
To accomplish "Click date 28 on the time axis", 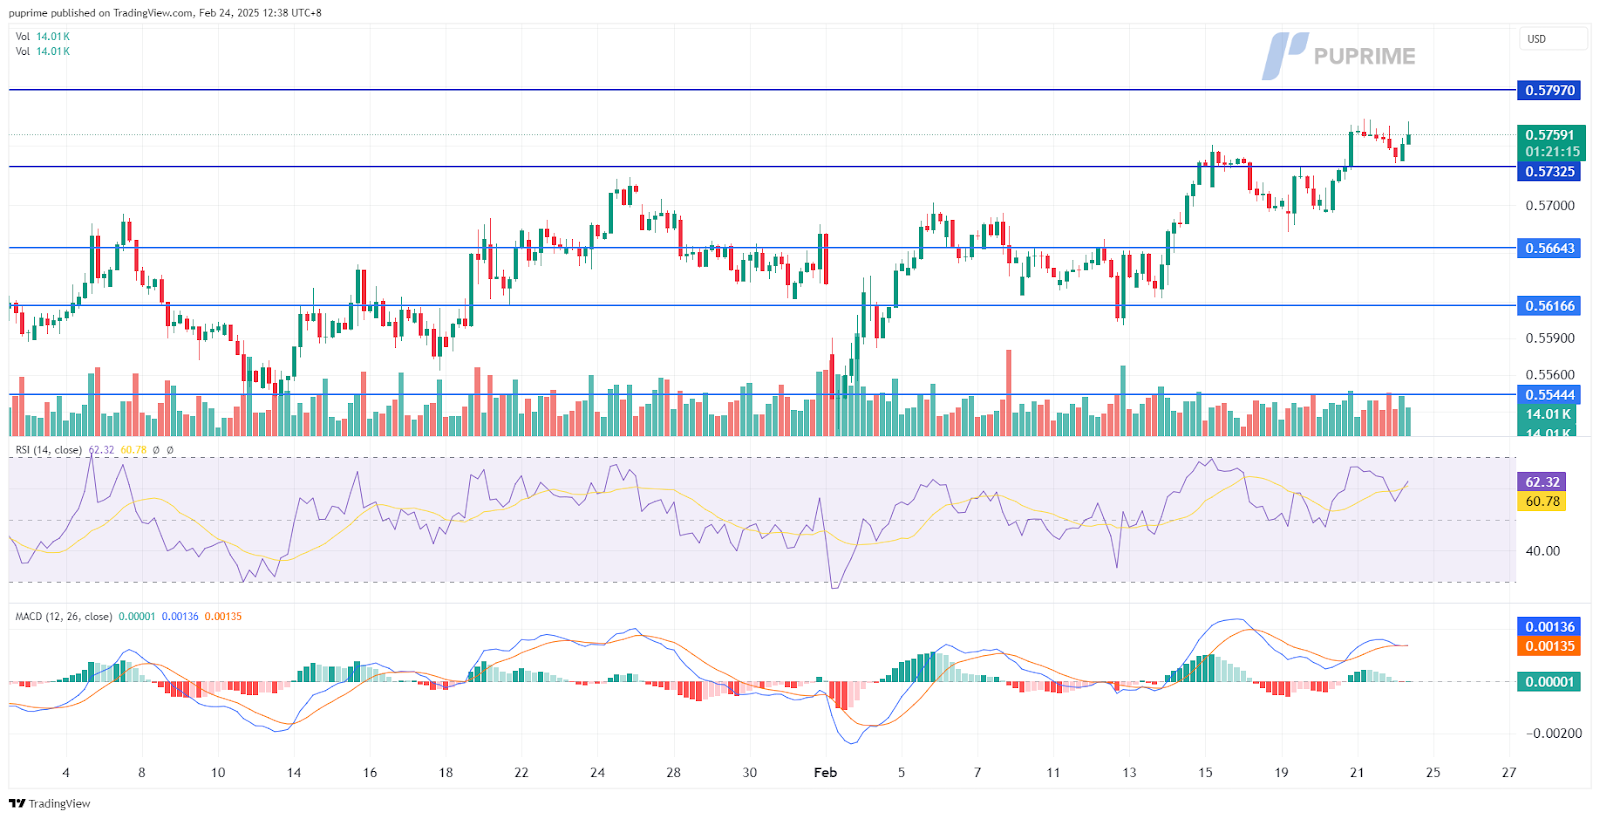I will click(673, 772).
